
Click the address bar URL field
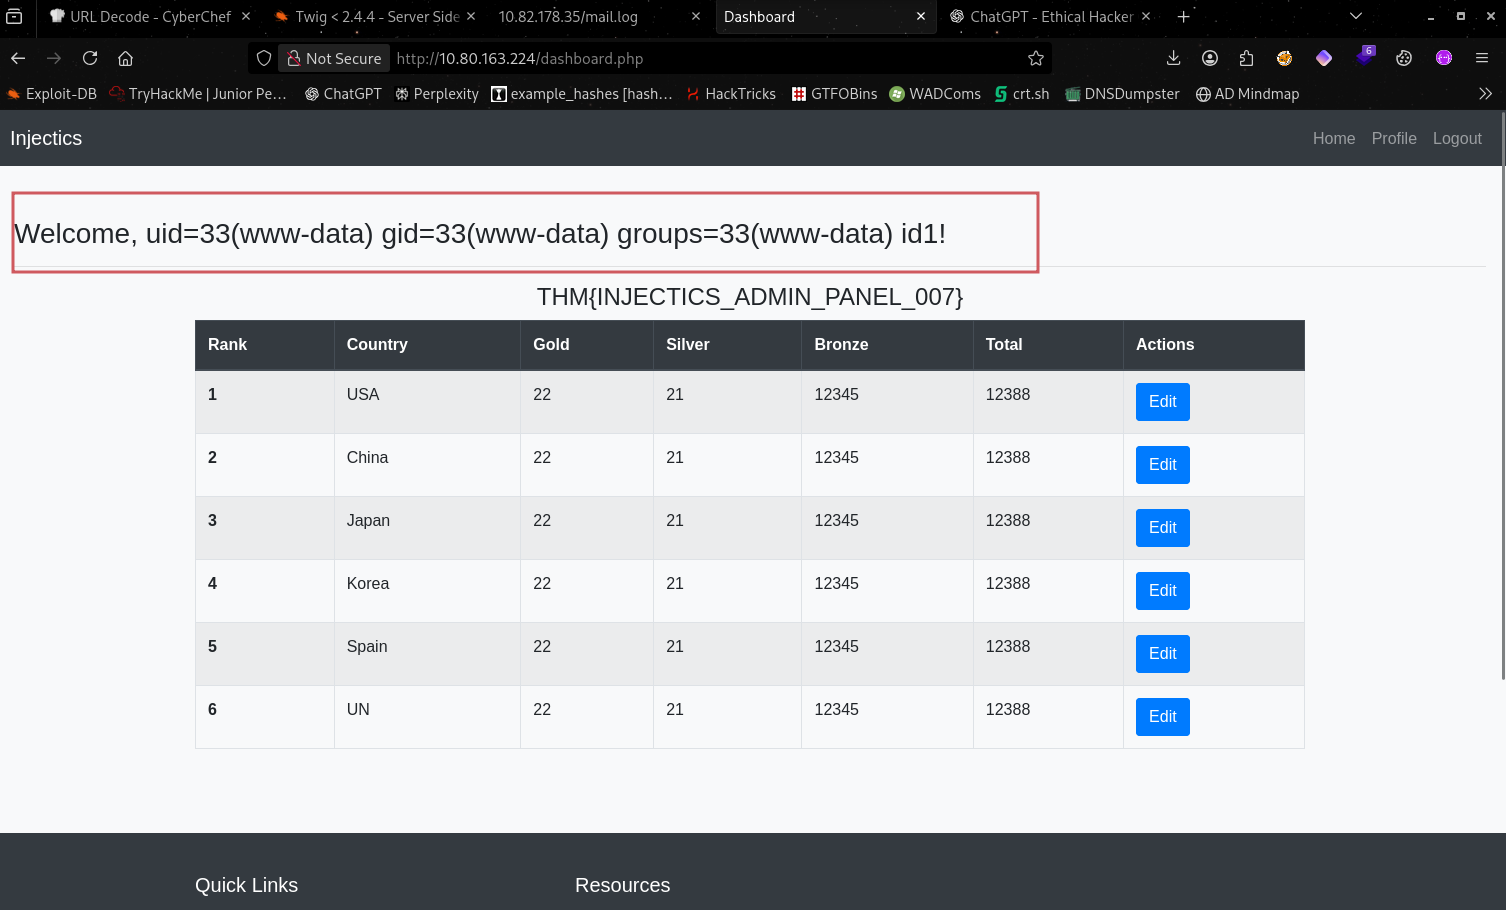click(x=700, y=58)
